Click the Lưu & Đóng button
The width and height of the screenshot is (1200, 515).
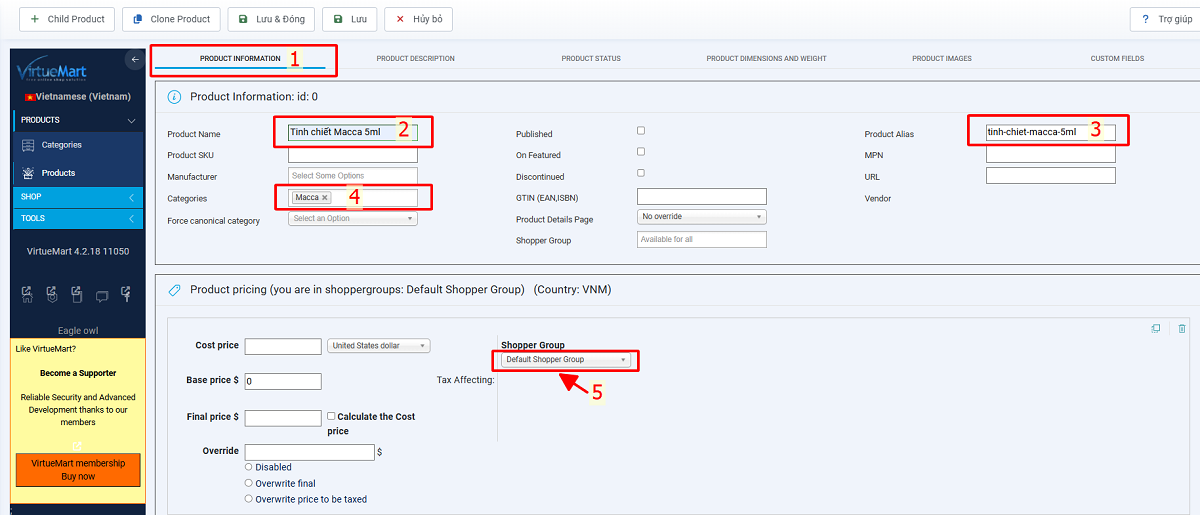click(x=272, y=19)
